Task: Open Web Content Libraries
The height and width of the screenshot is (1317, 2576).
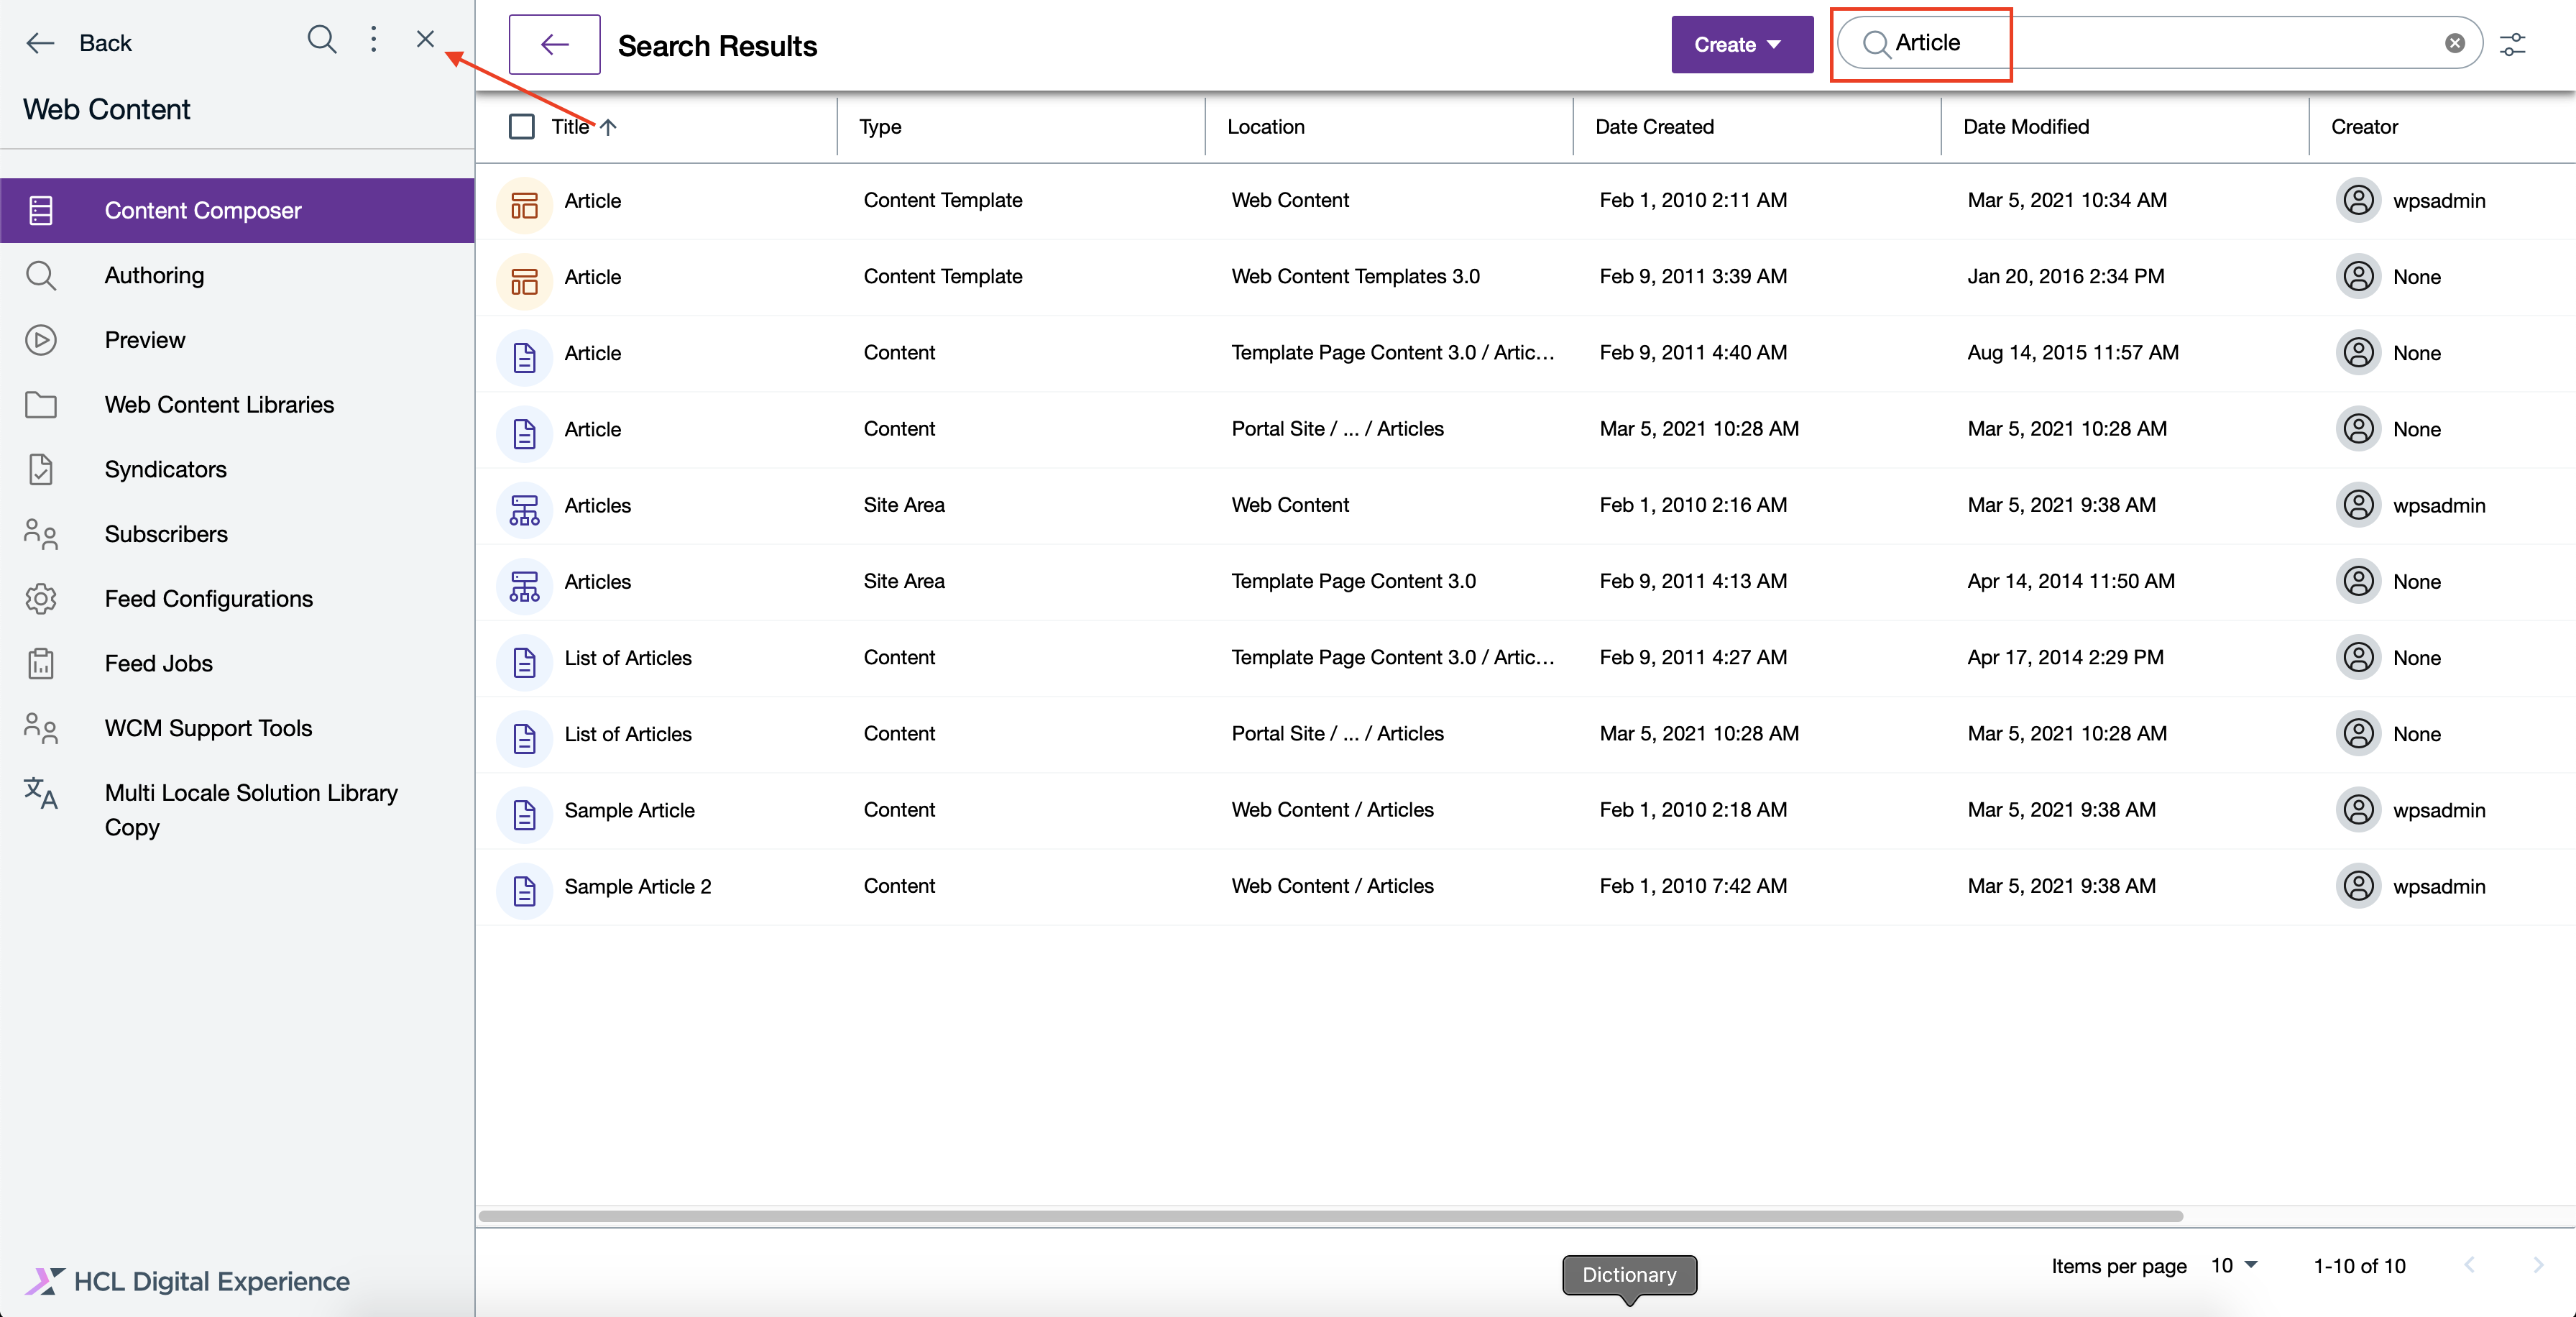Action: click(x=219, y=404)
